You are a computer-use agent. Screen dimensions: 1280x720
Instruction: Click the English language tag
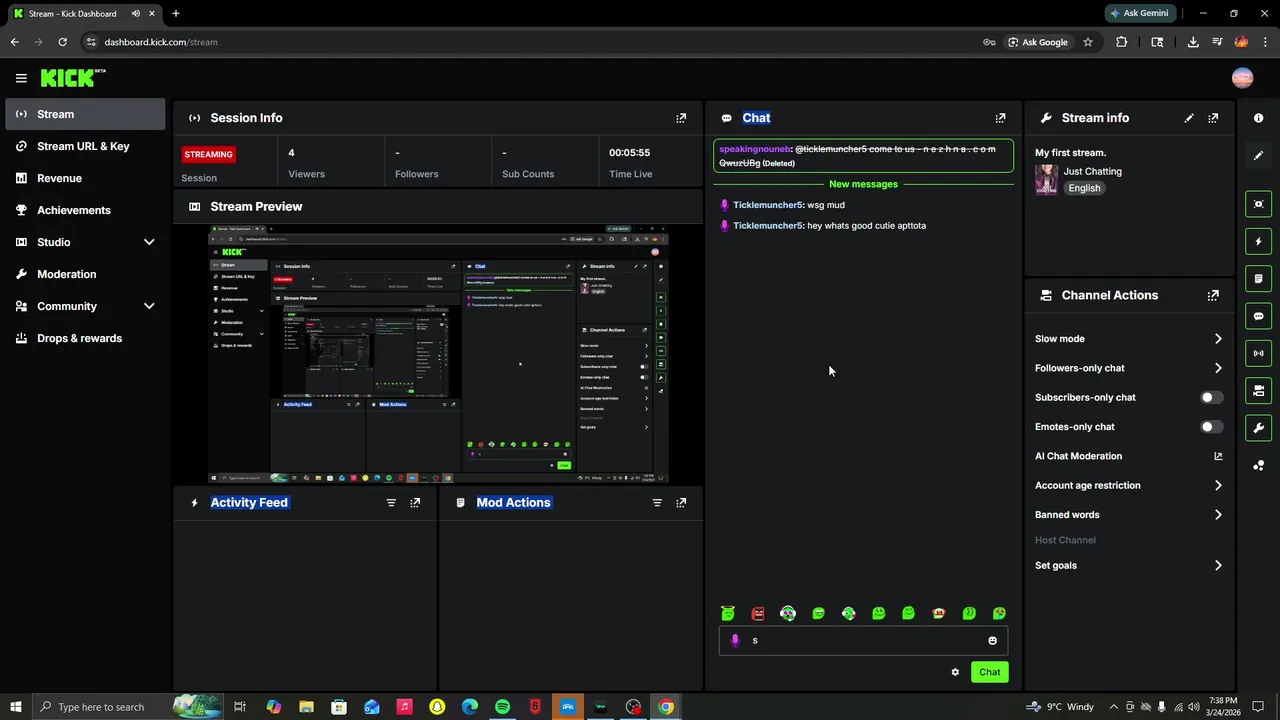1084,188
